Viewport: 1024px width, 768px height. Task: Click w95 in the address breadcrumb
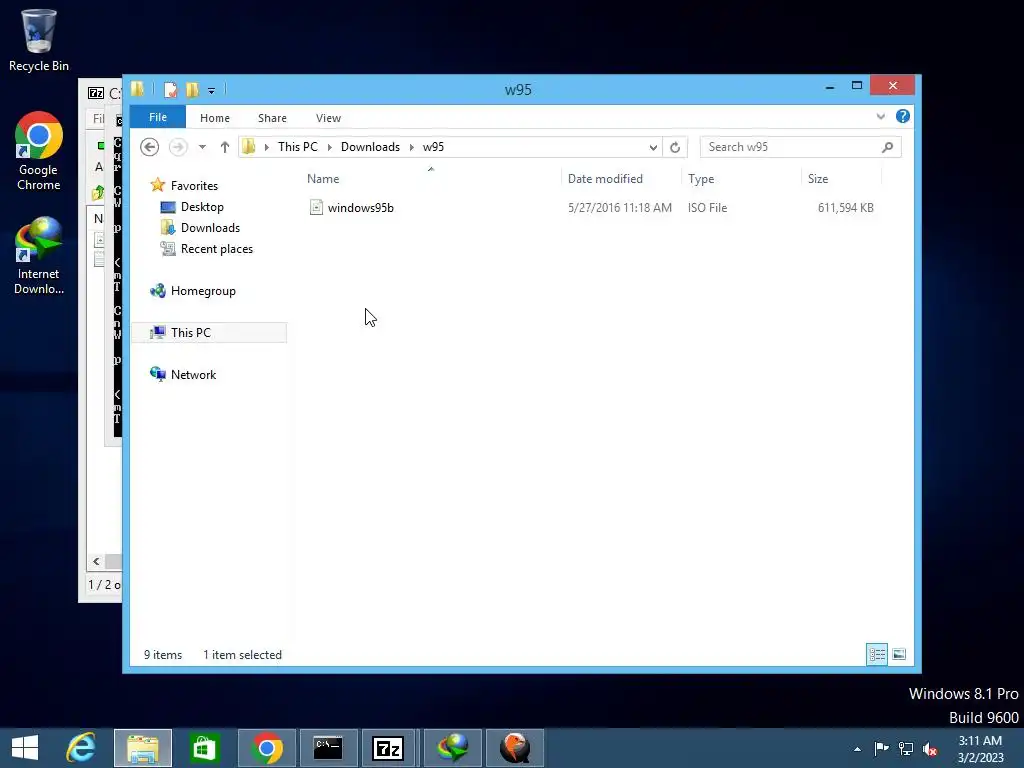(x=433, y=147)
